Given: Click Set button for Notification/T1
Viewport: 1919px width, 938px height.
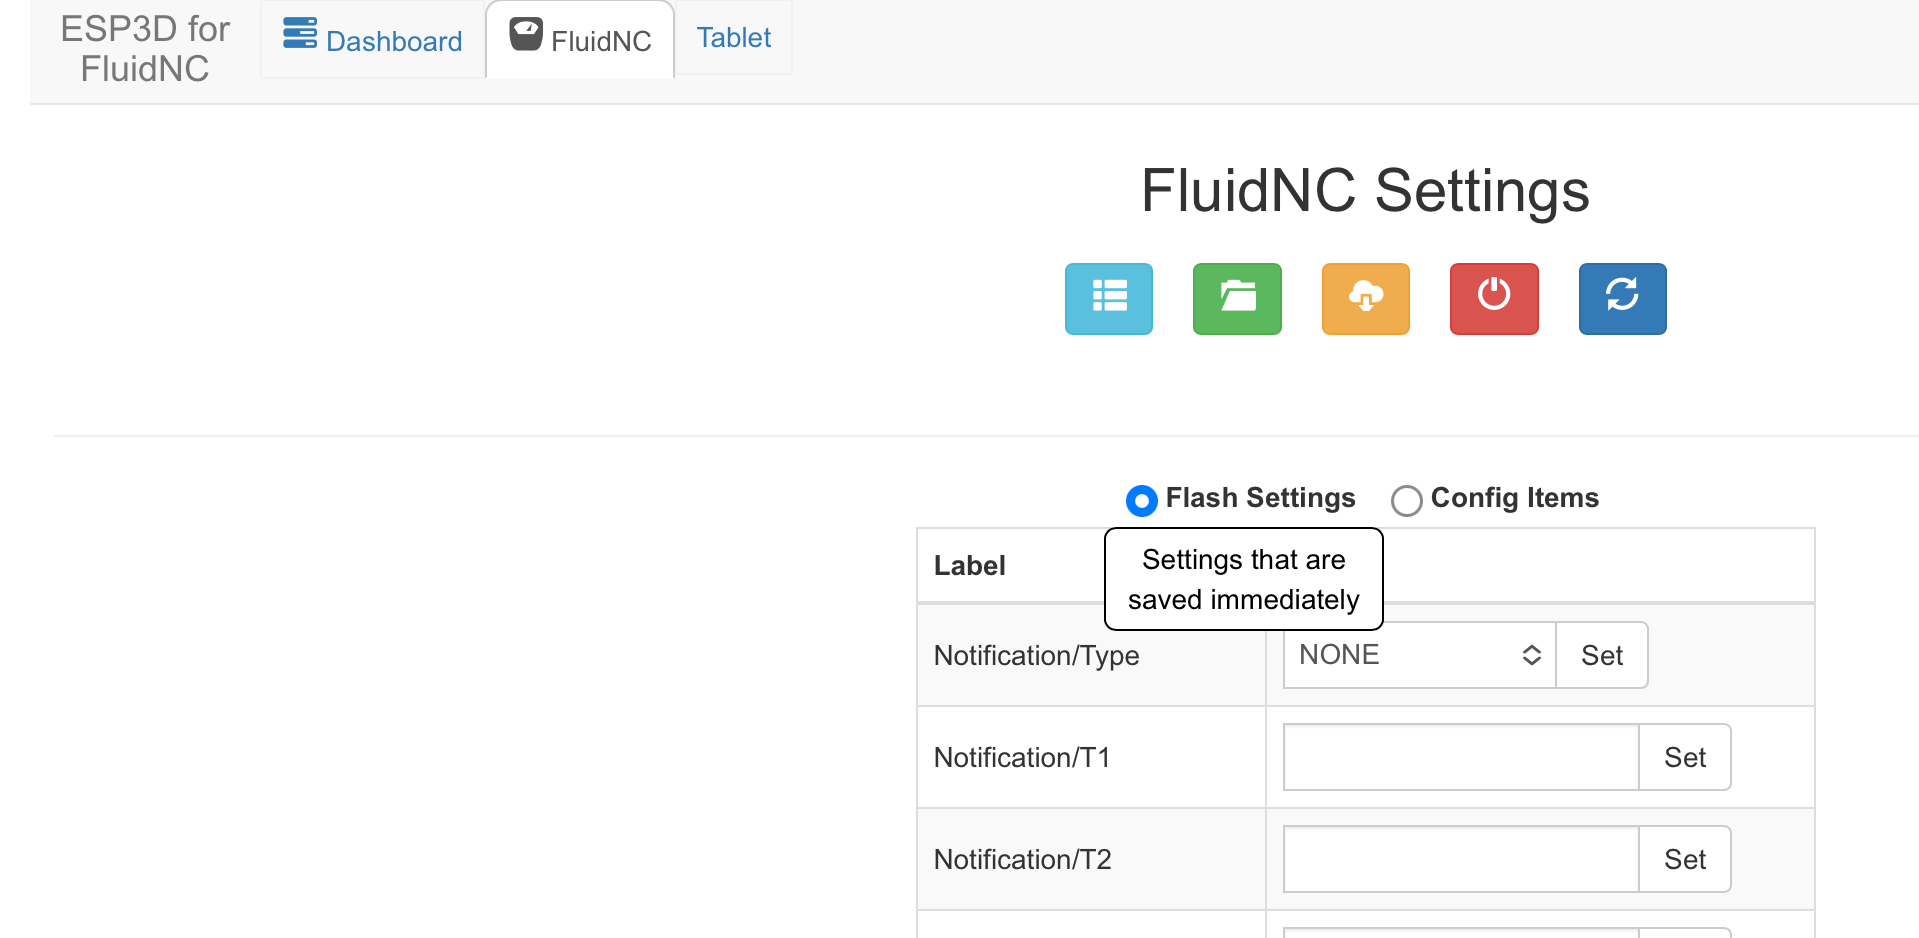Looking at the screenshot, I should pos(1684,757).
